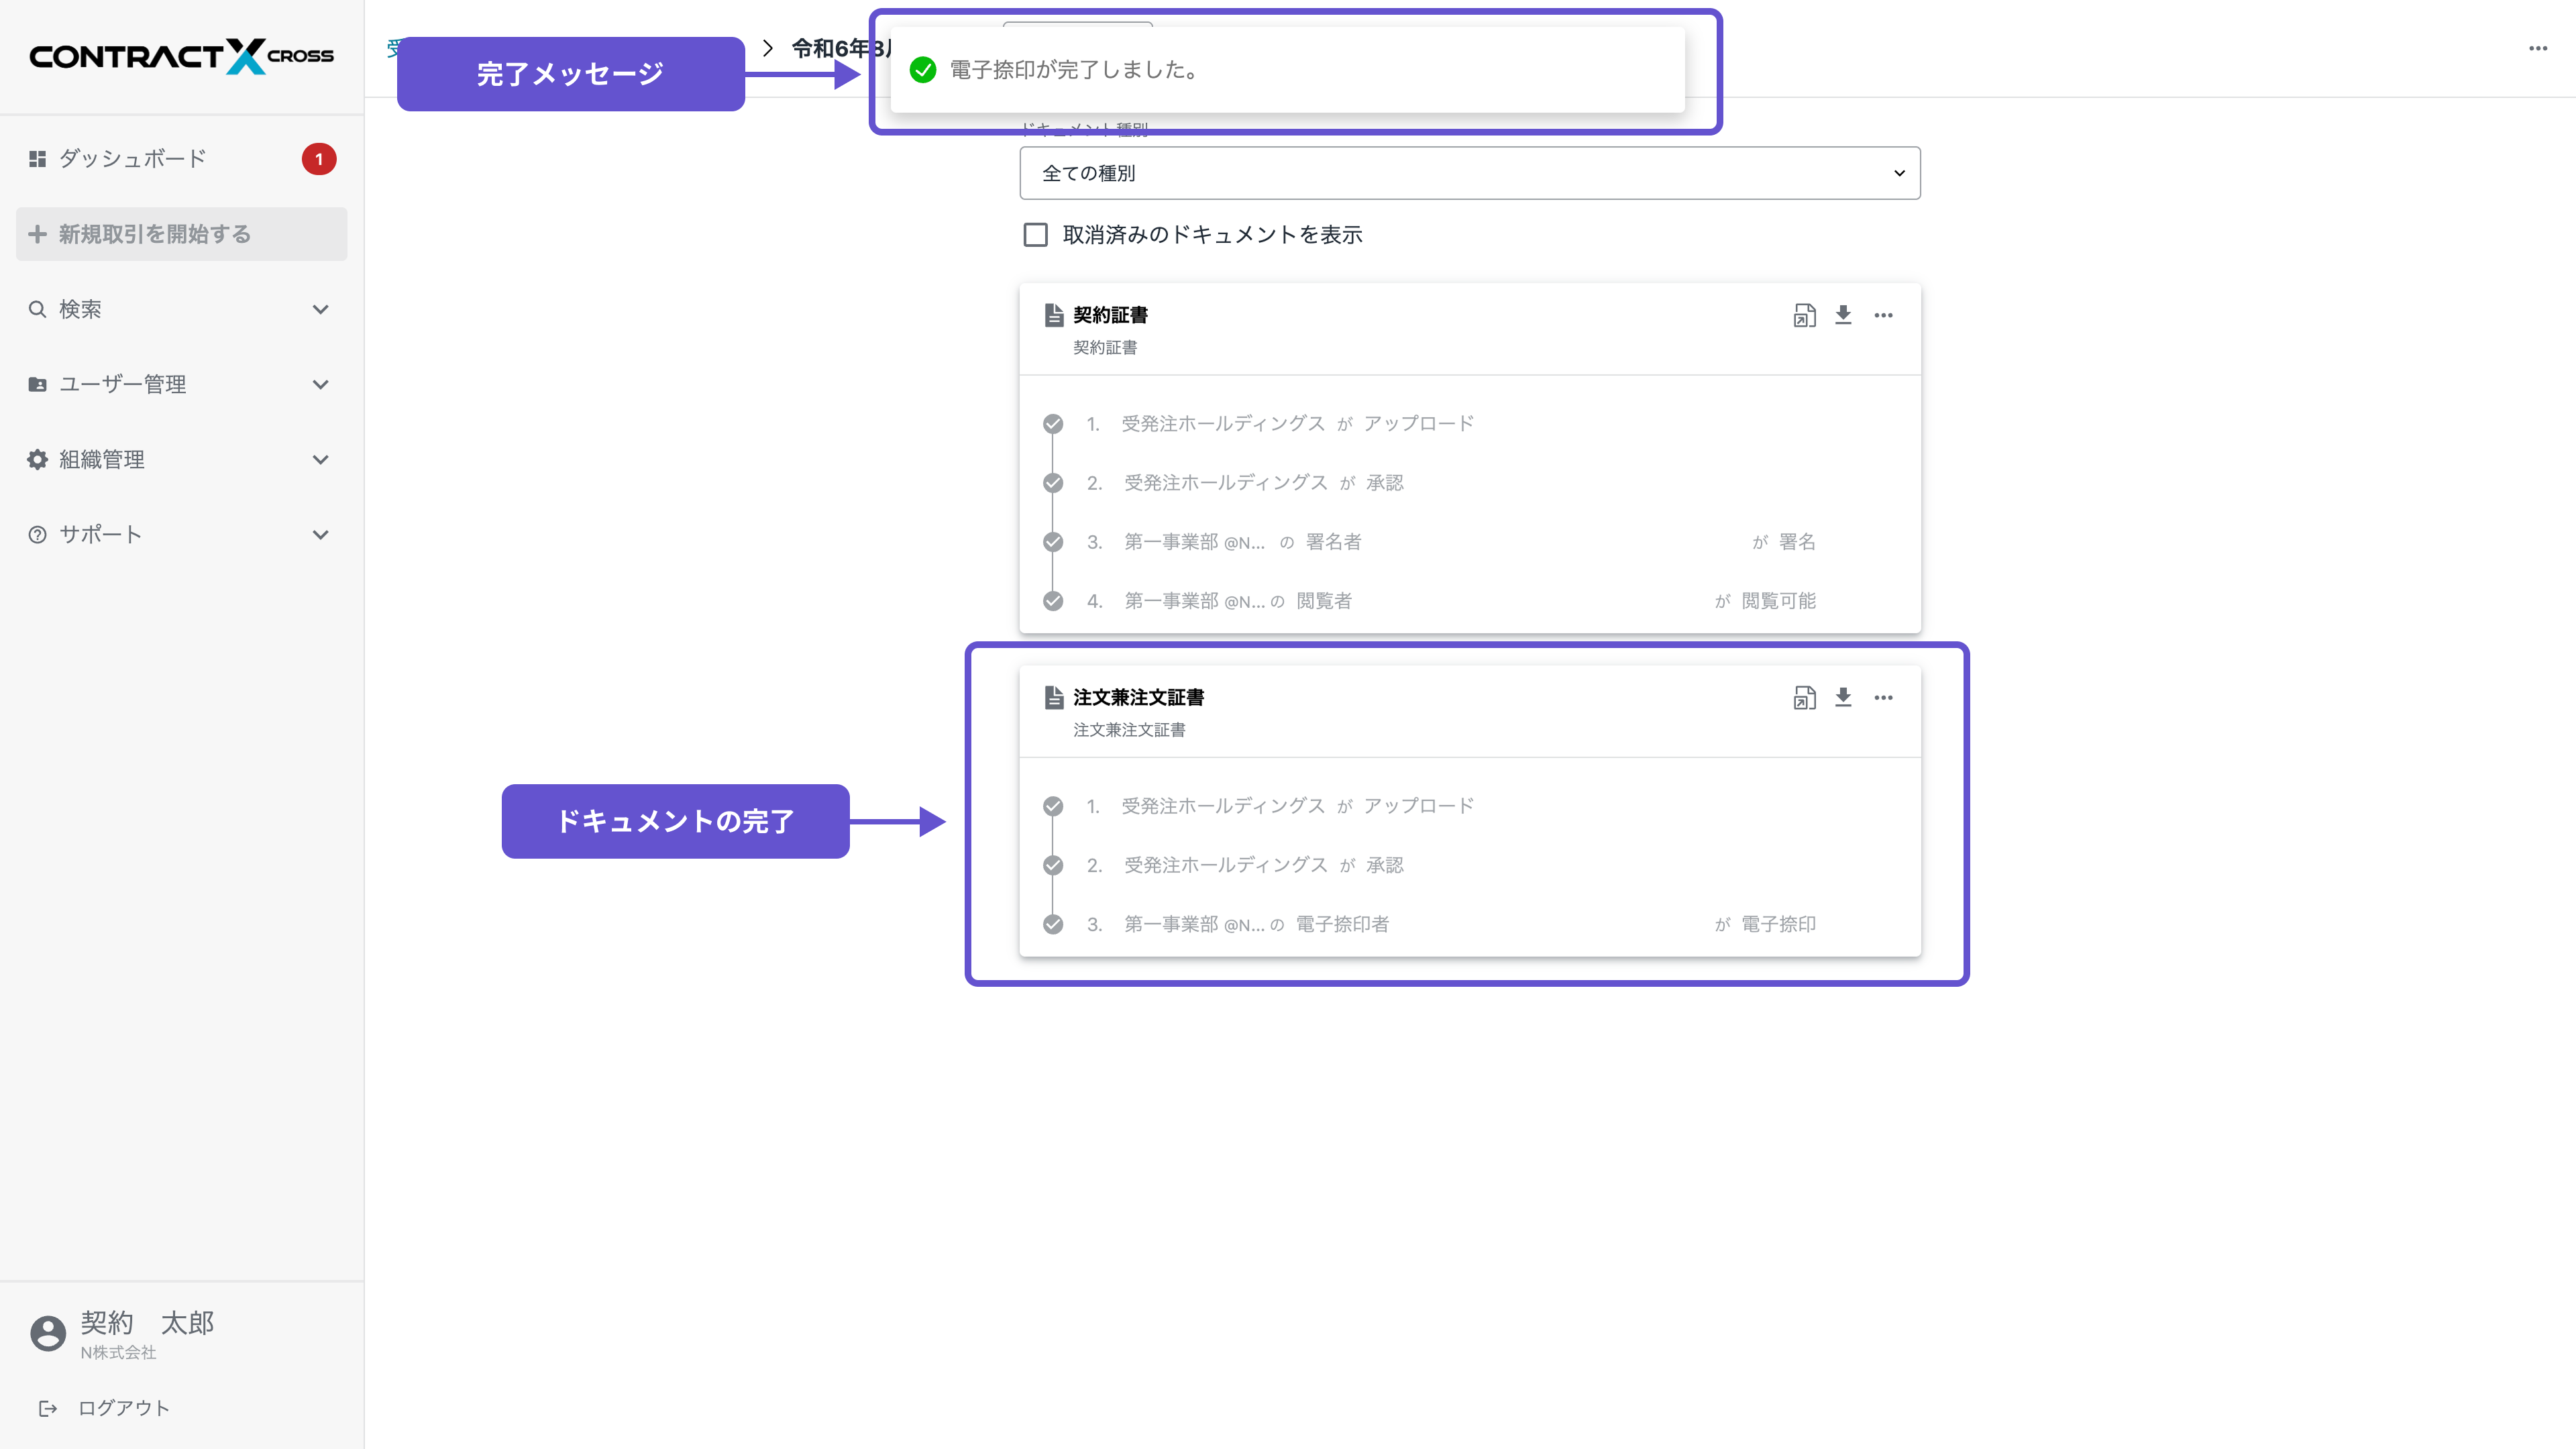Viewport: 2576px width, 1449px height.
Task: Go to ダッシュボード in sidebar
Action: 132,159
